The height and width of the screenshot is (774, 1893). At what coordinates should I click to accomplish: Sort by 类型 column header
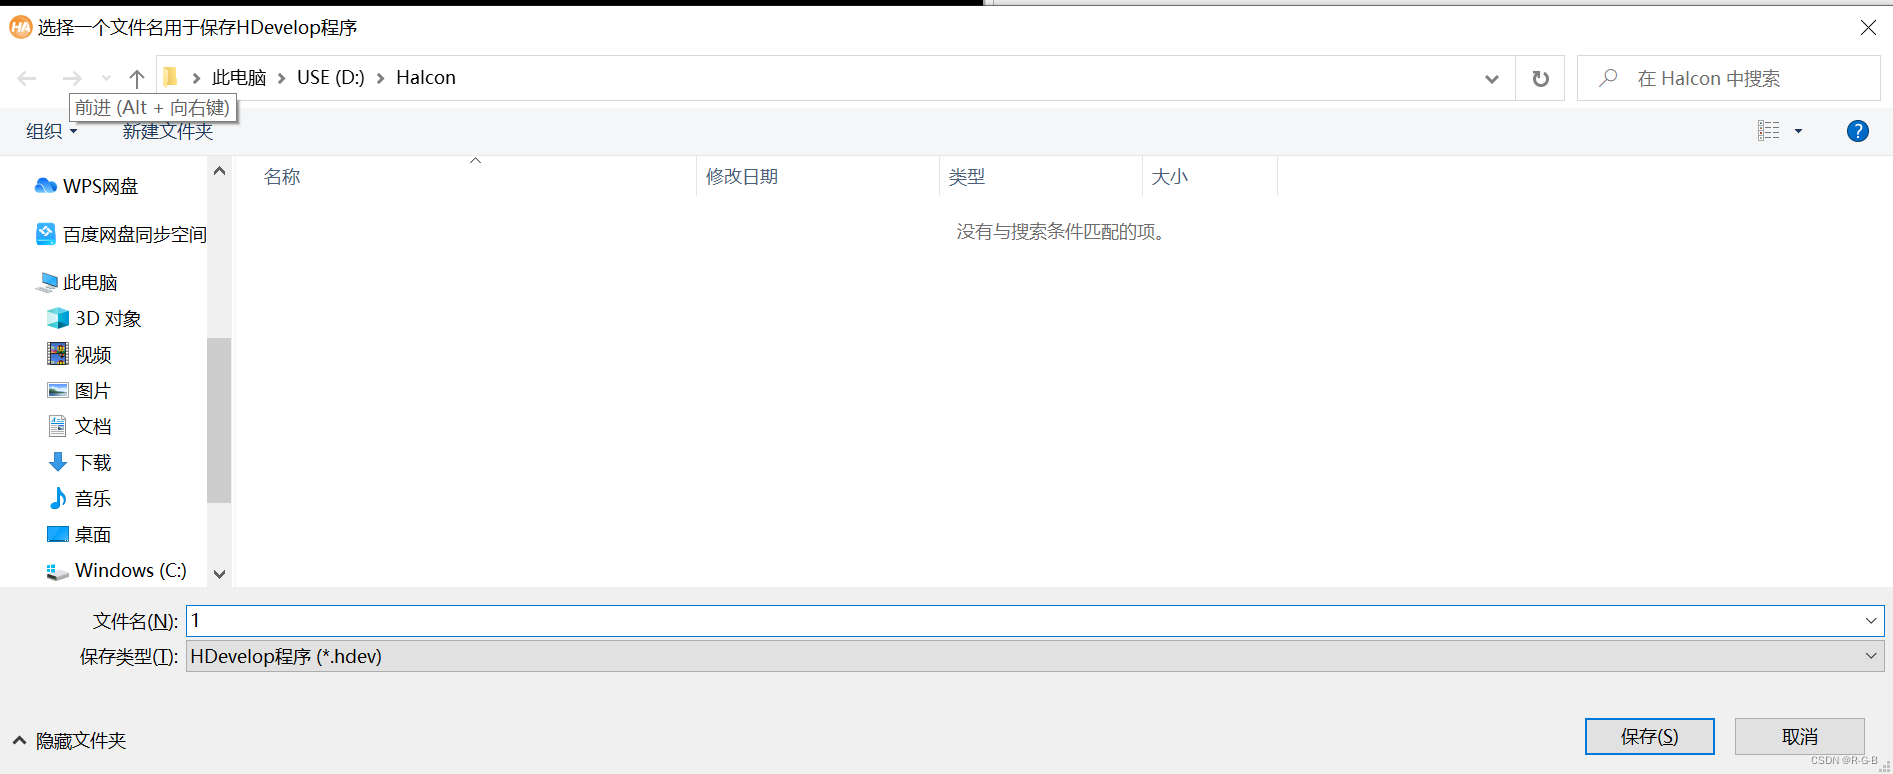[967, 177]
